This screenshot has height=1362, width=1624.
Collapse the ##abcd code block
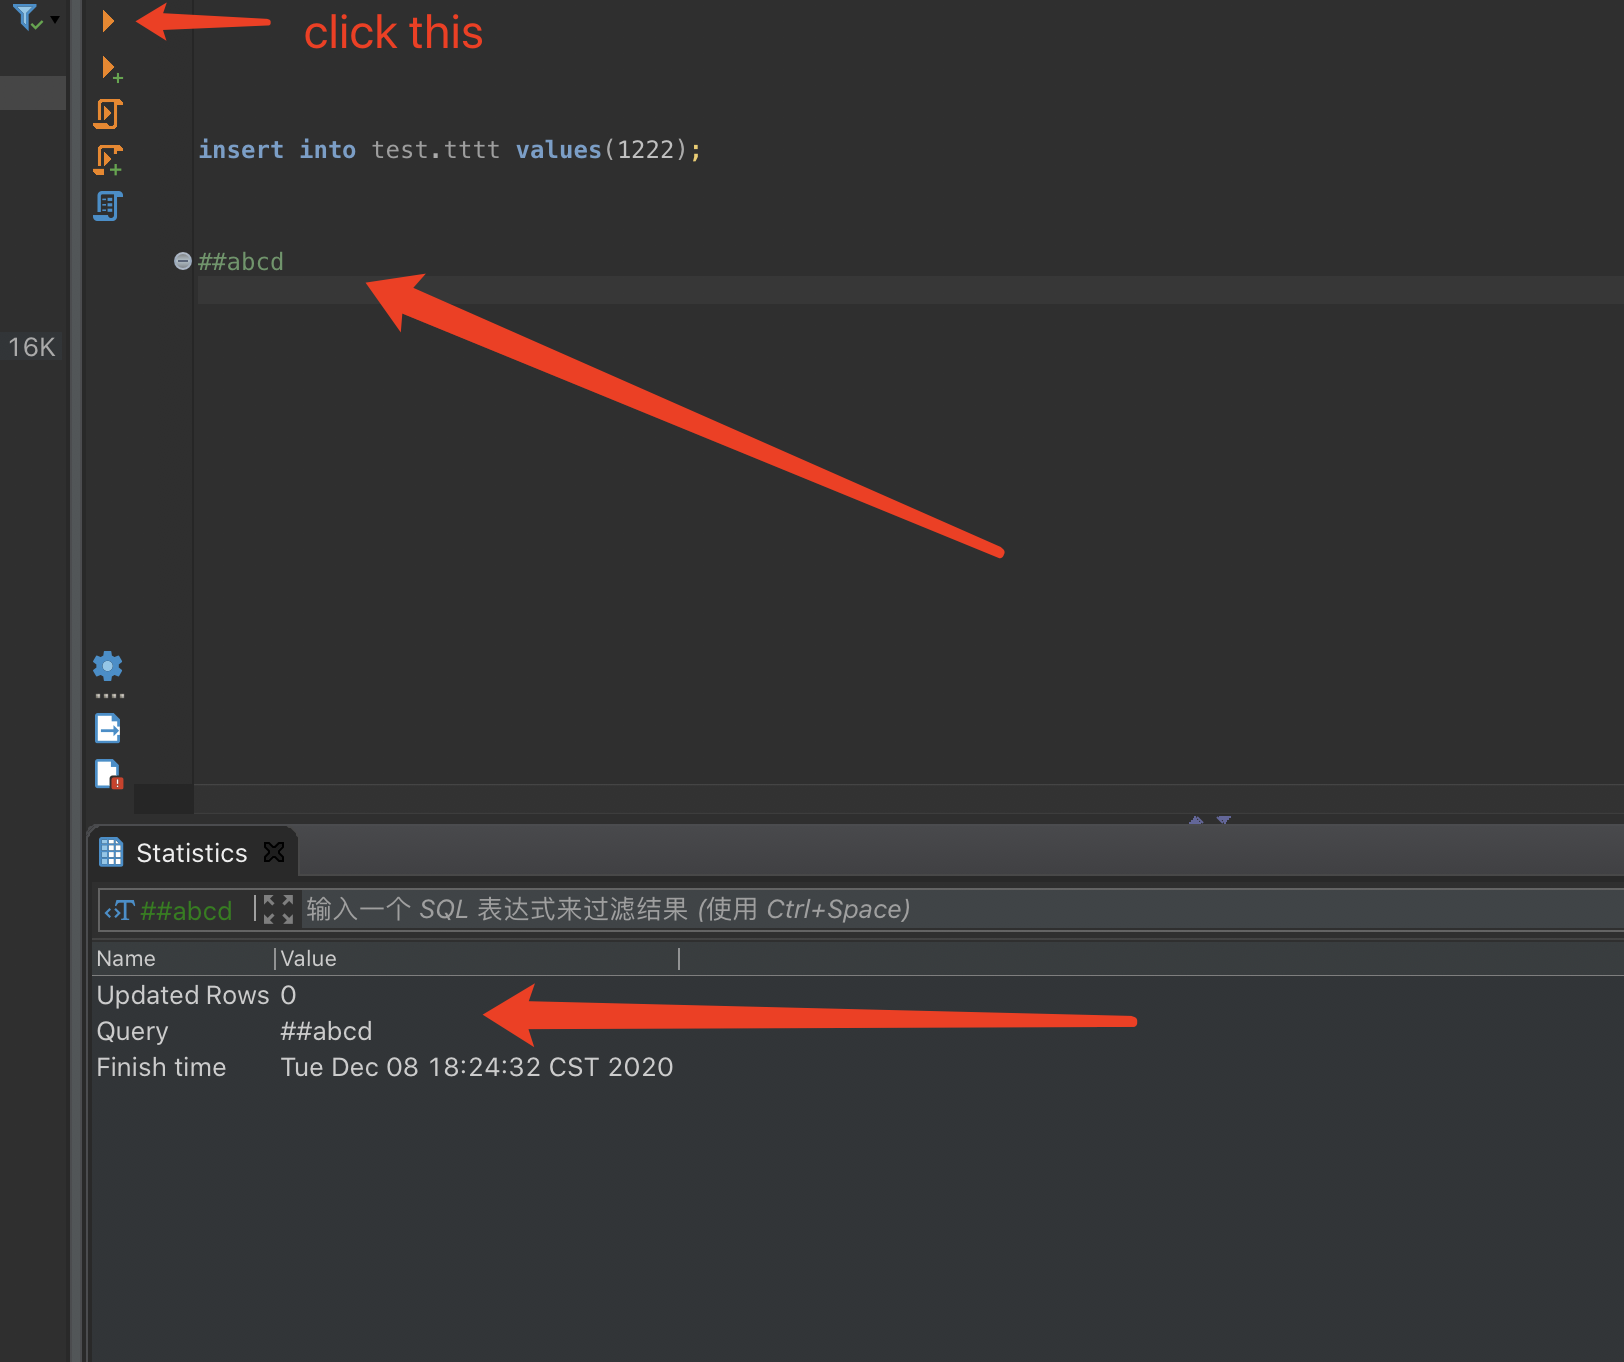point(182,261)
